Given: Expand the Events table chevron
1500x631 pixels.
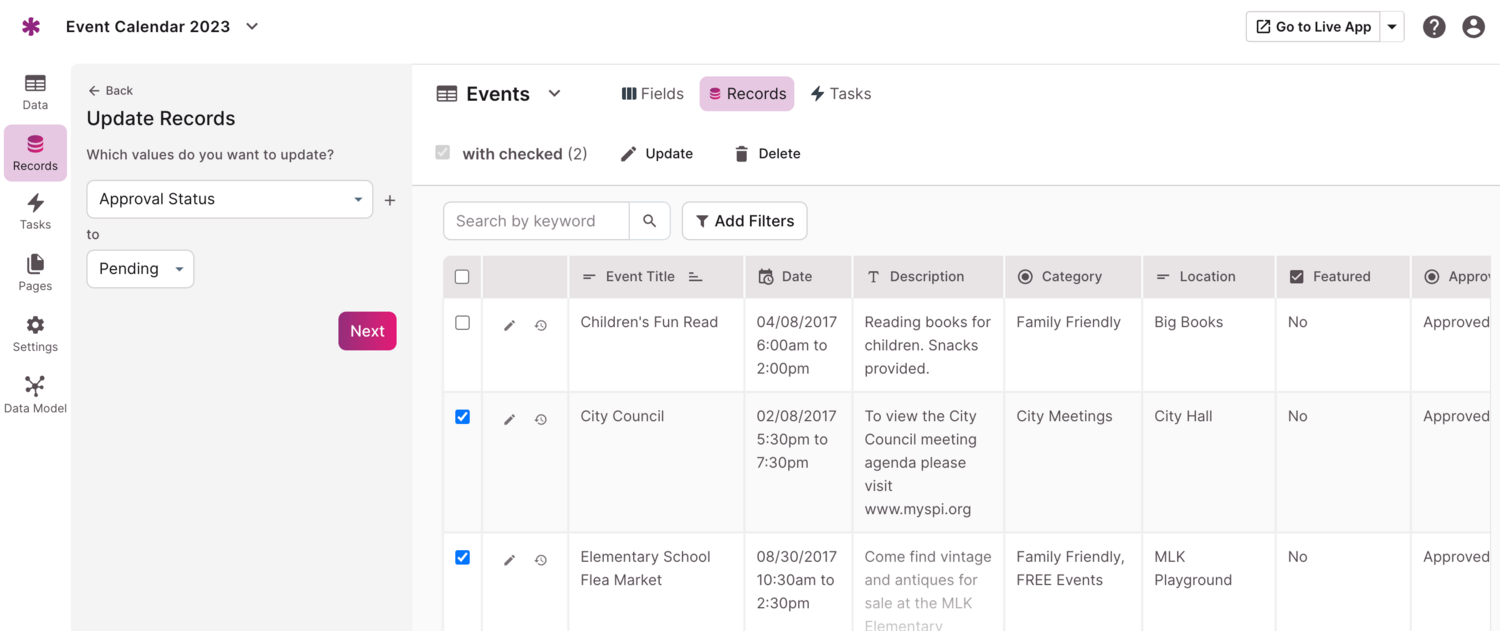Looking at the screenshot, I should [x=554, y=94].
